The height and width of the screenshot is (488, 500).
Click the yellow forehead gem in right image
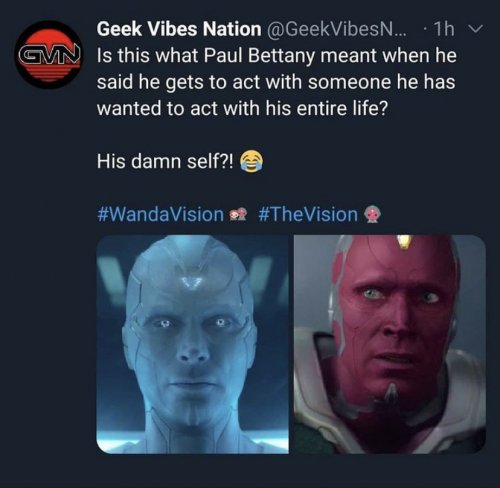405,242
